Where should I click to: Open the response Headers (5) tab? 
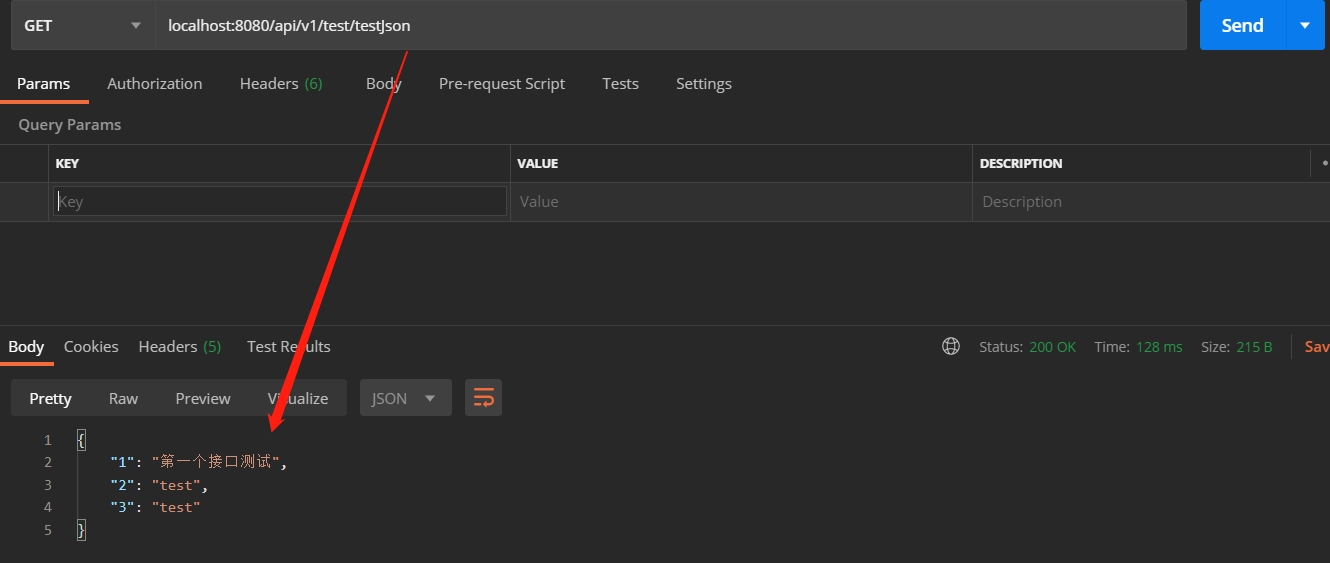(180, 347)
